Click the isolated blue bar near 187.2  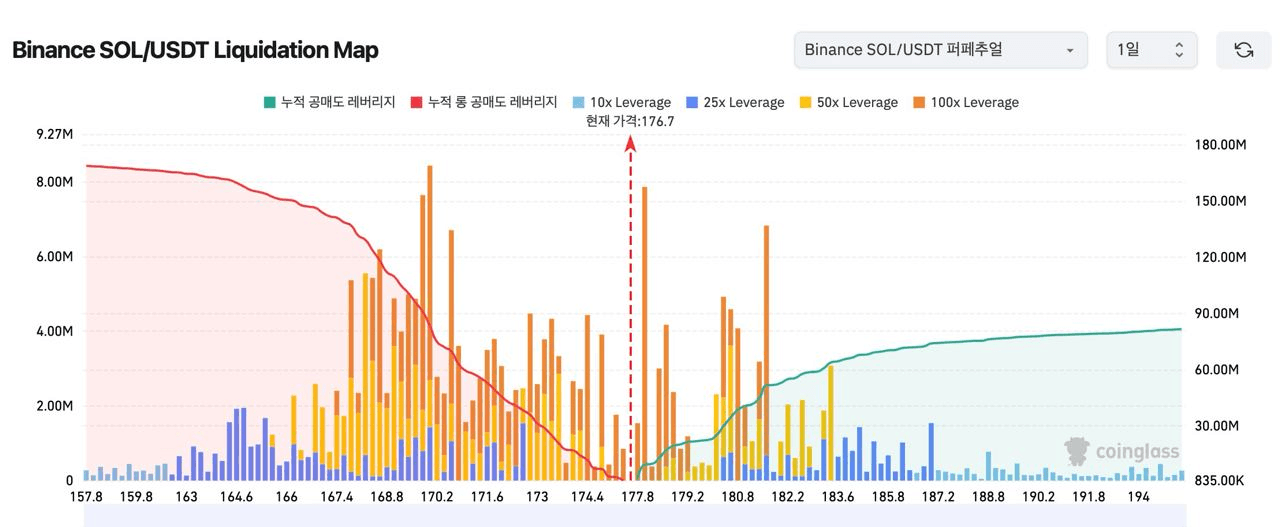[x=931, y=452]
